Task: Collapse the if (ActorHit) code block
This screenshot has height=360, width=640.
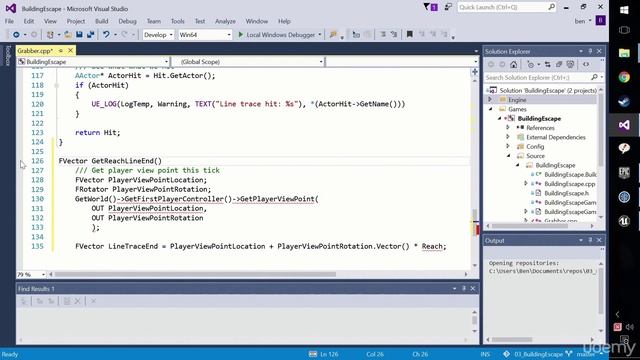Action: pos(57,85)
